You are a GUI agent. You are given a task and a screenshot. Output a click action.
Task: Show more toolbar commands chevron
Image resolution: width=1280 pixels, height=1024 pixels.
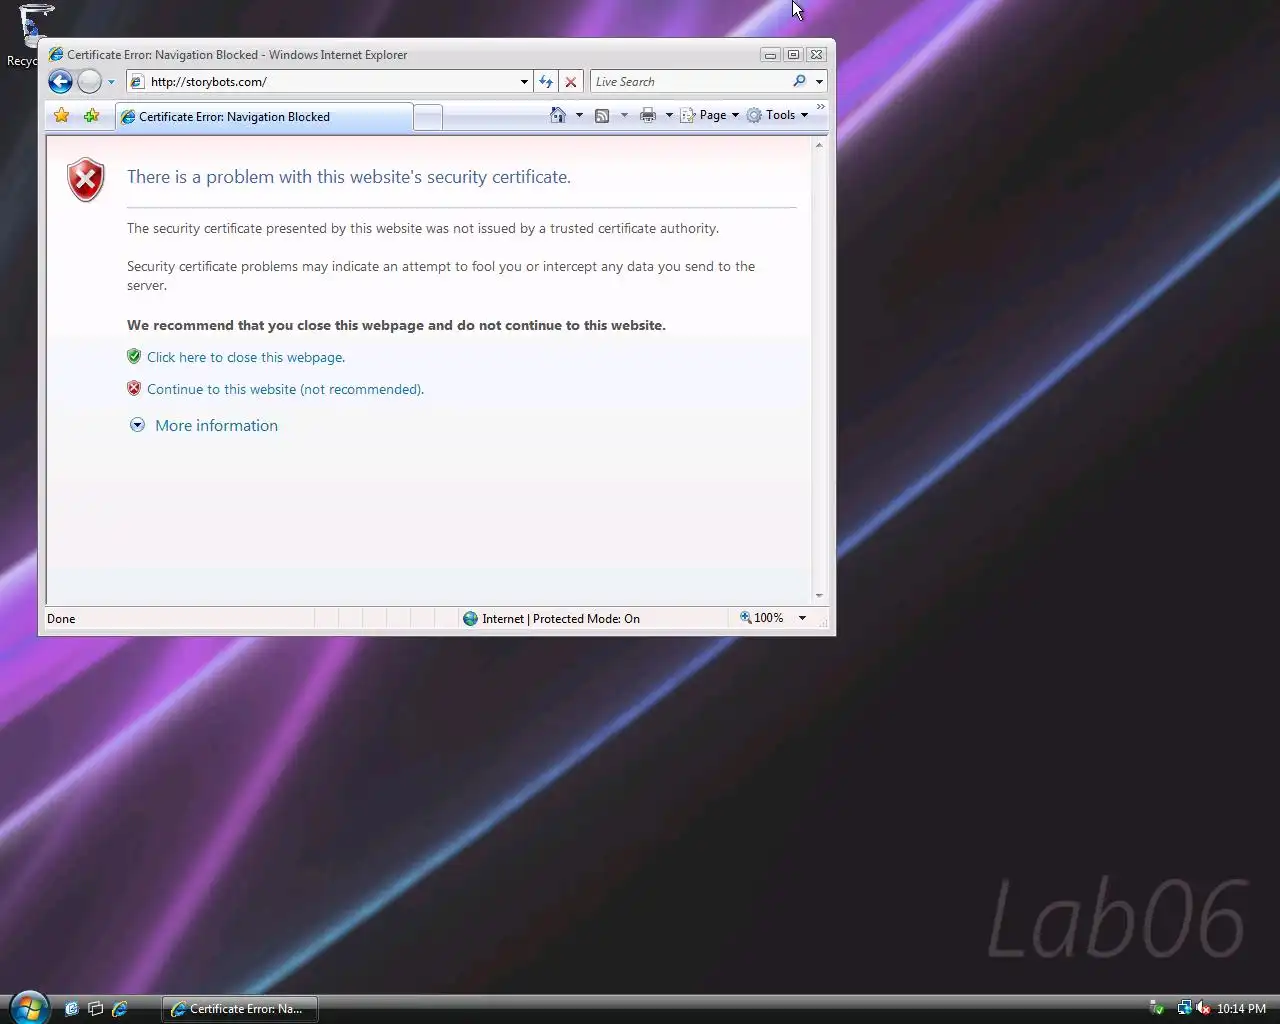coord(821,107)
